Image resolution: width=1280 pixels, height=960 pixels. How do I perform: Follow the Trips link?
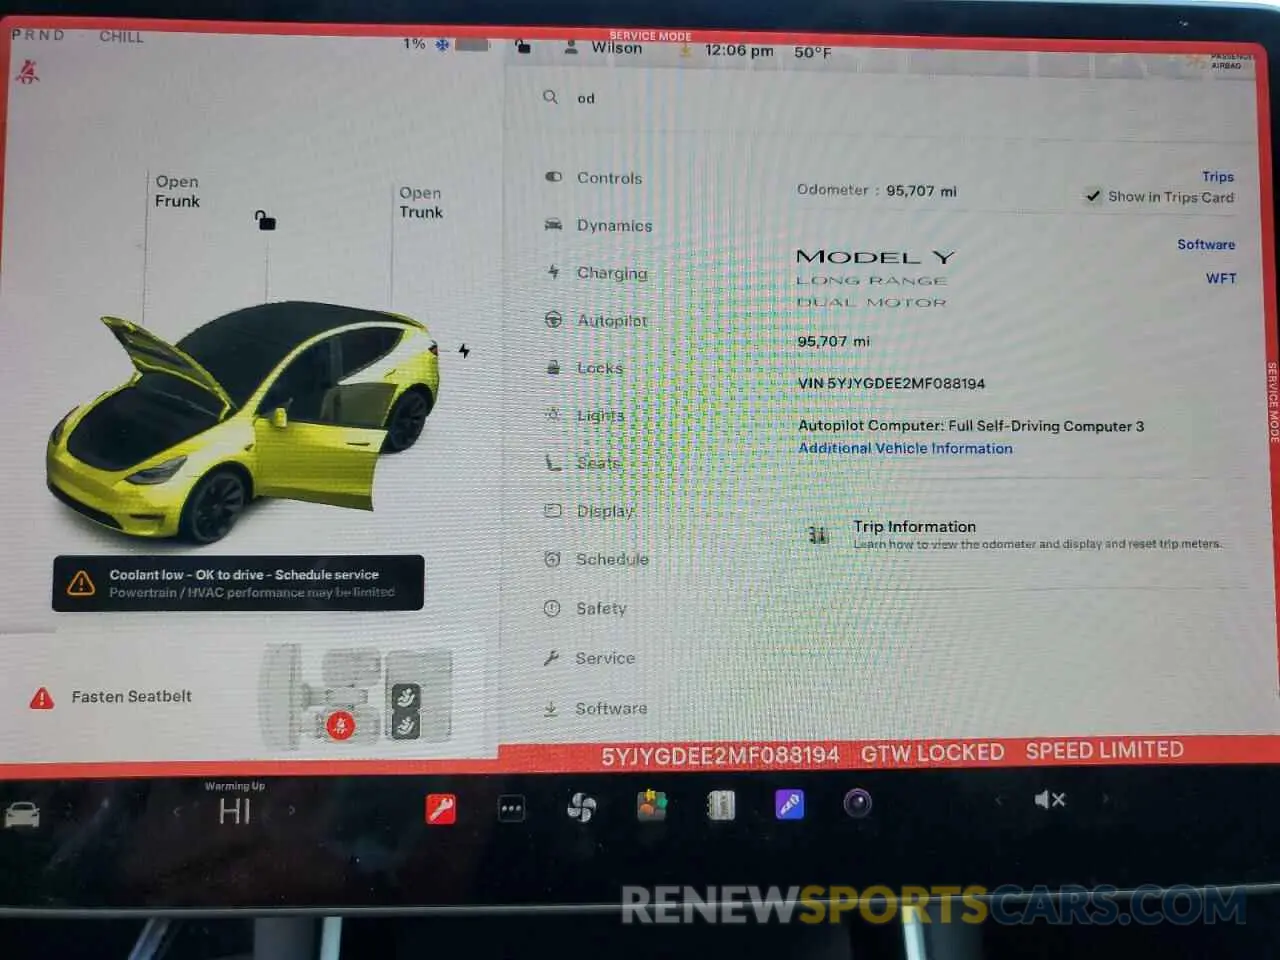(1218, 176)
